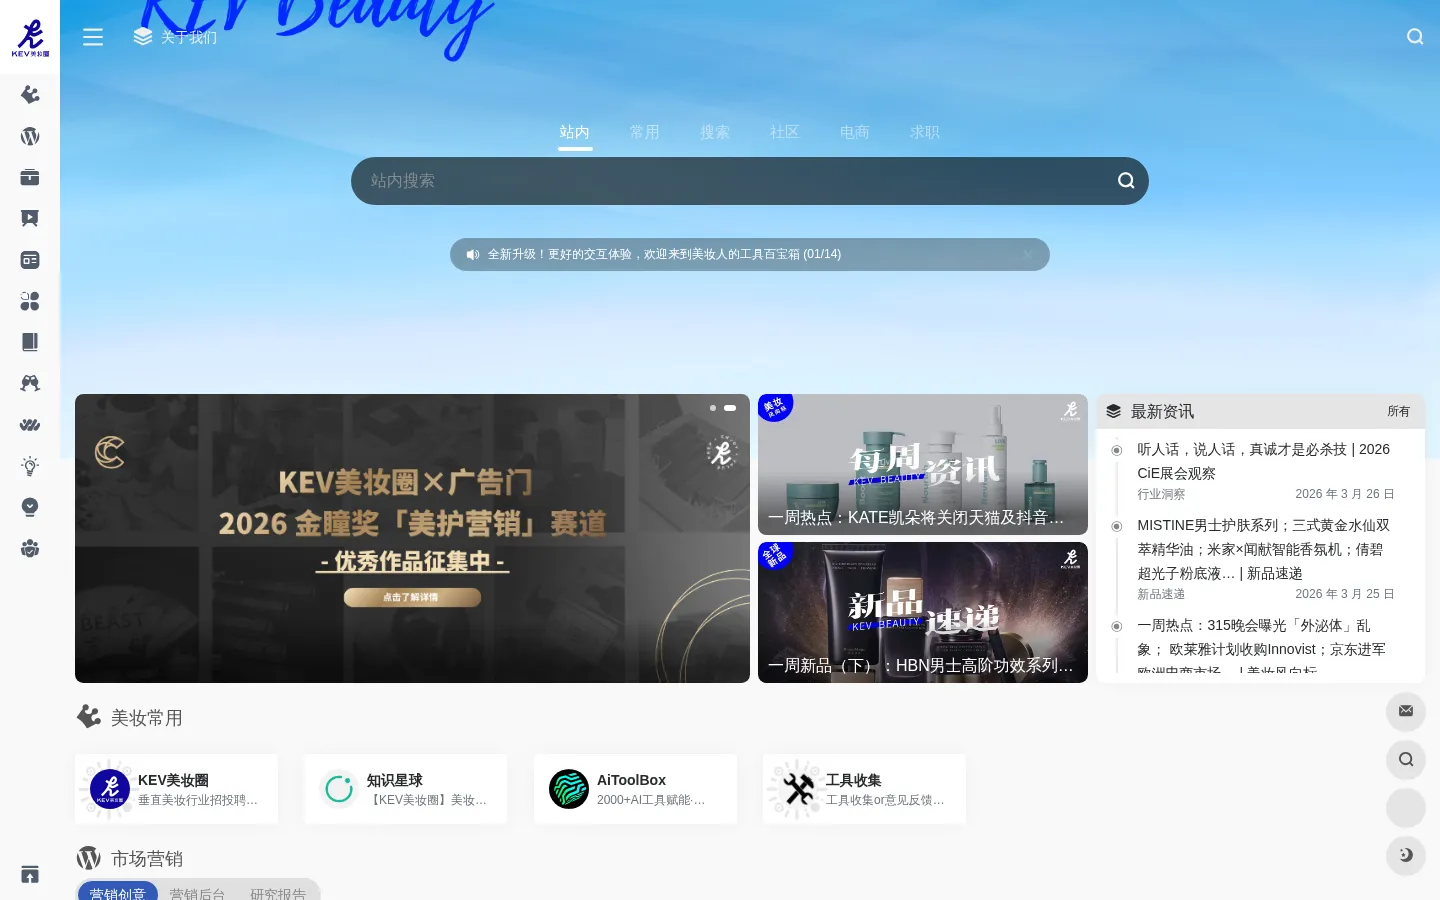Open the 知识星球 site card
The image size is (1440, 900).
tap(406, 789)
